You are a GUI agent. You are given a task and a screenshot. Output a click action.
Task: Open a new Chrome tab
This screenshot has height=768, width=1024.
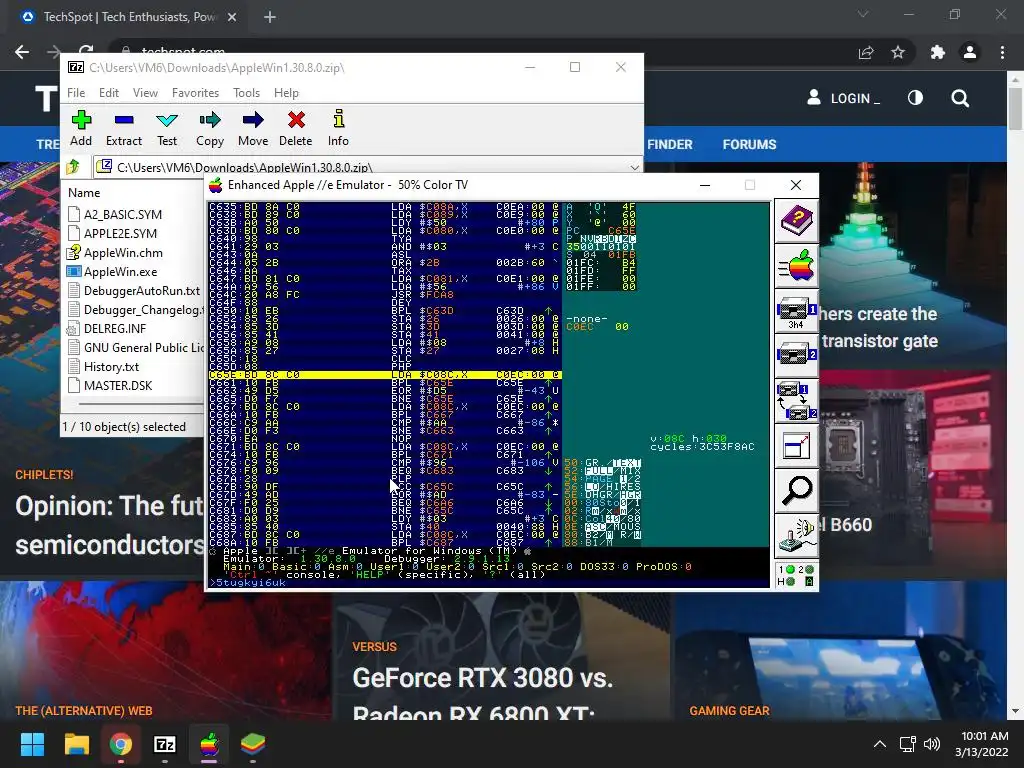[x=270, y=17]
